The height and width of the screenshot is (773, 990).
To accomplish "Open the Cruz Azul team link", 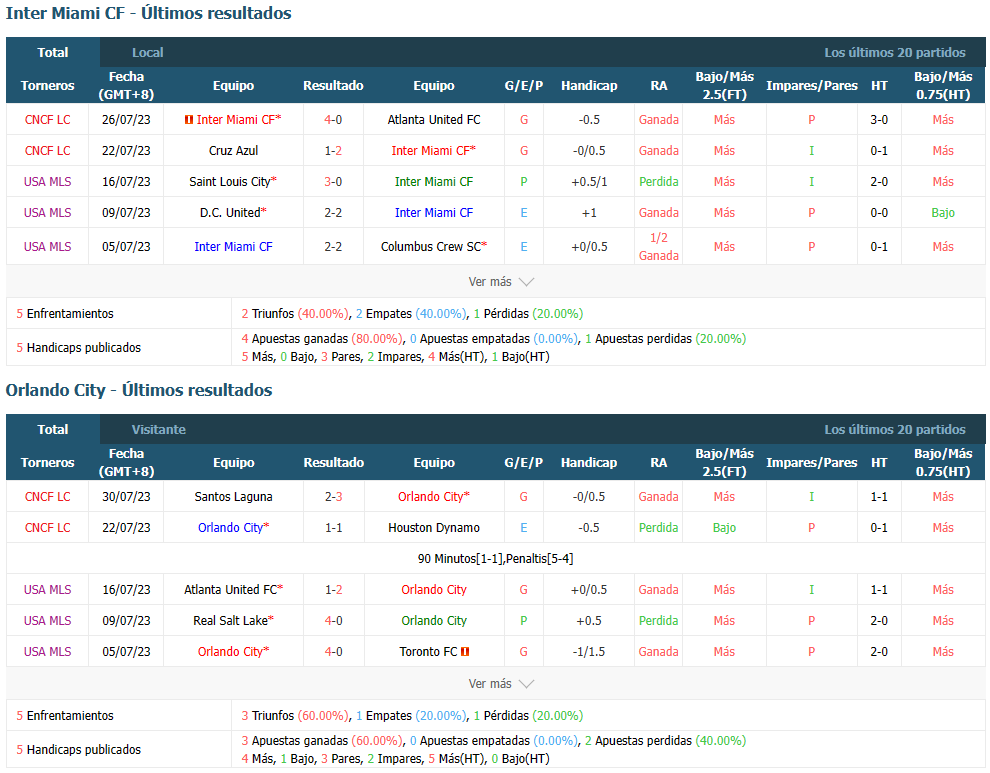I will (x=234, y=151).
